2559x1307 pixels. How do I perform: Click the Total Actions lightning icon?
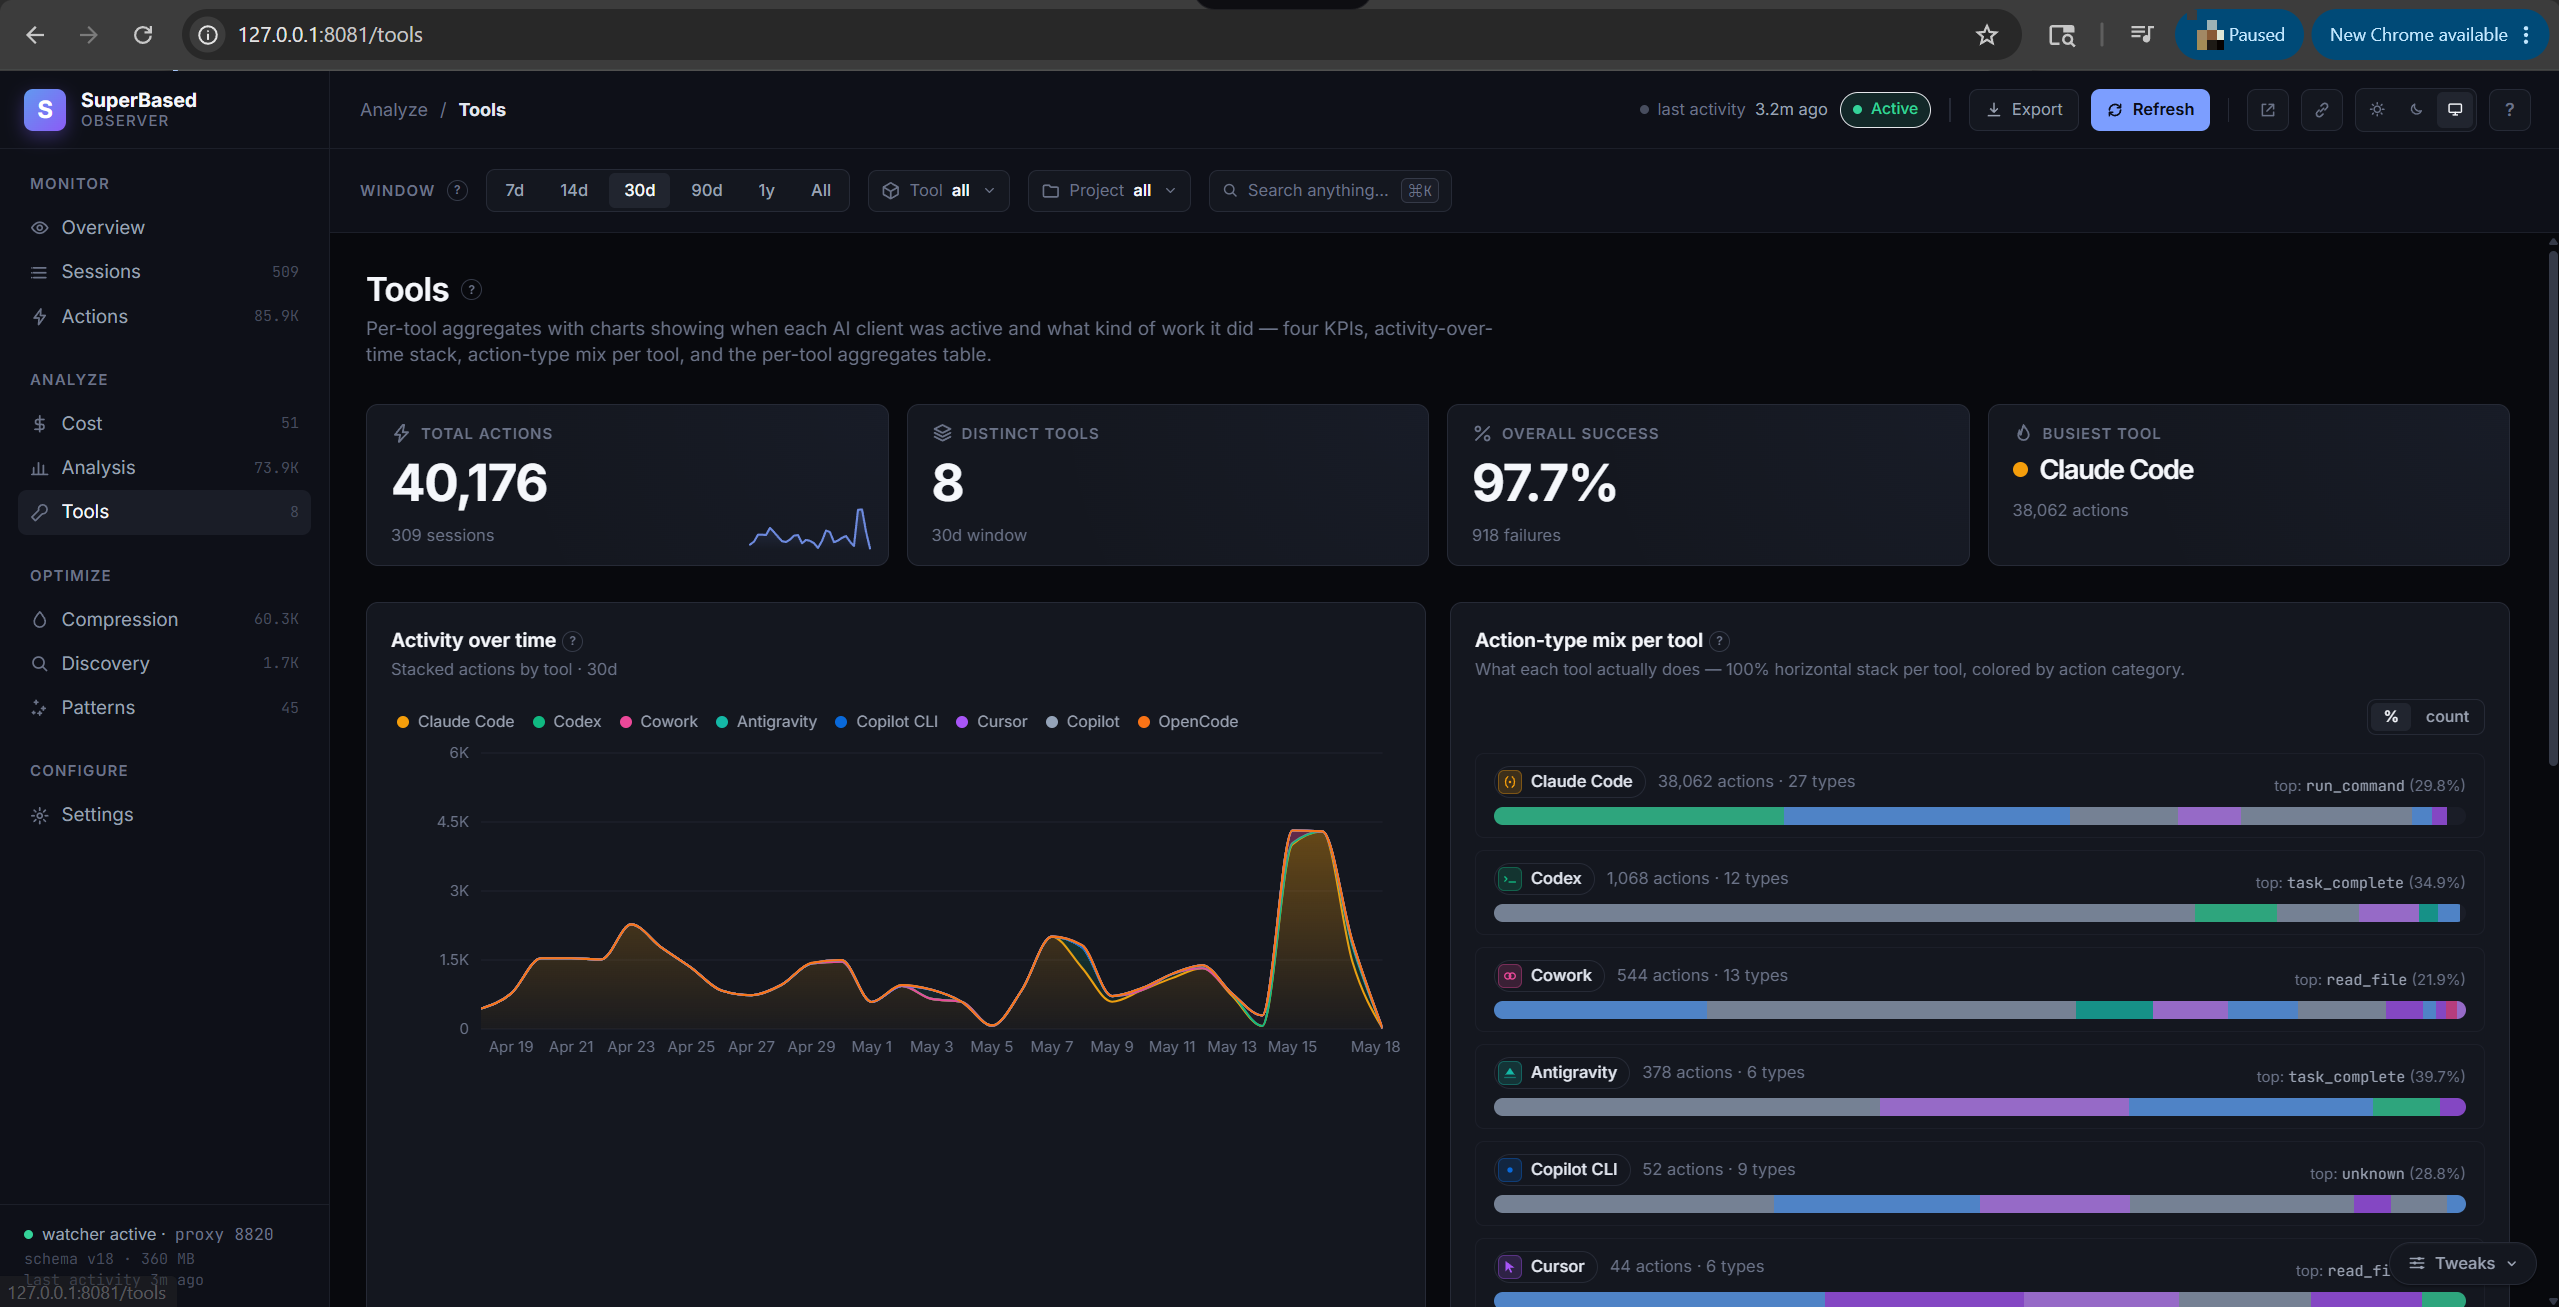401,433
